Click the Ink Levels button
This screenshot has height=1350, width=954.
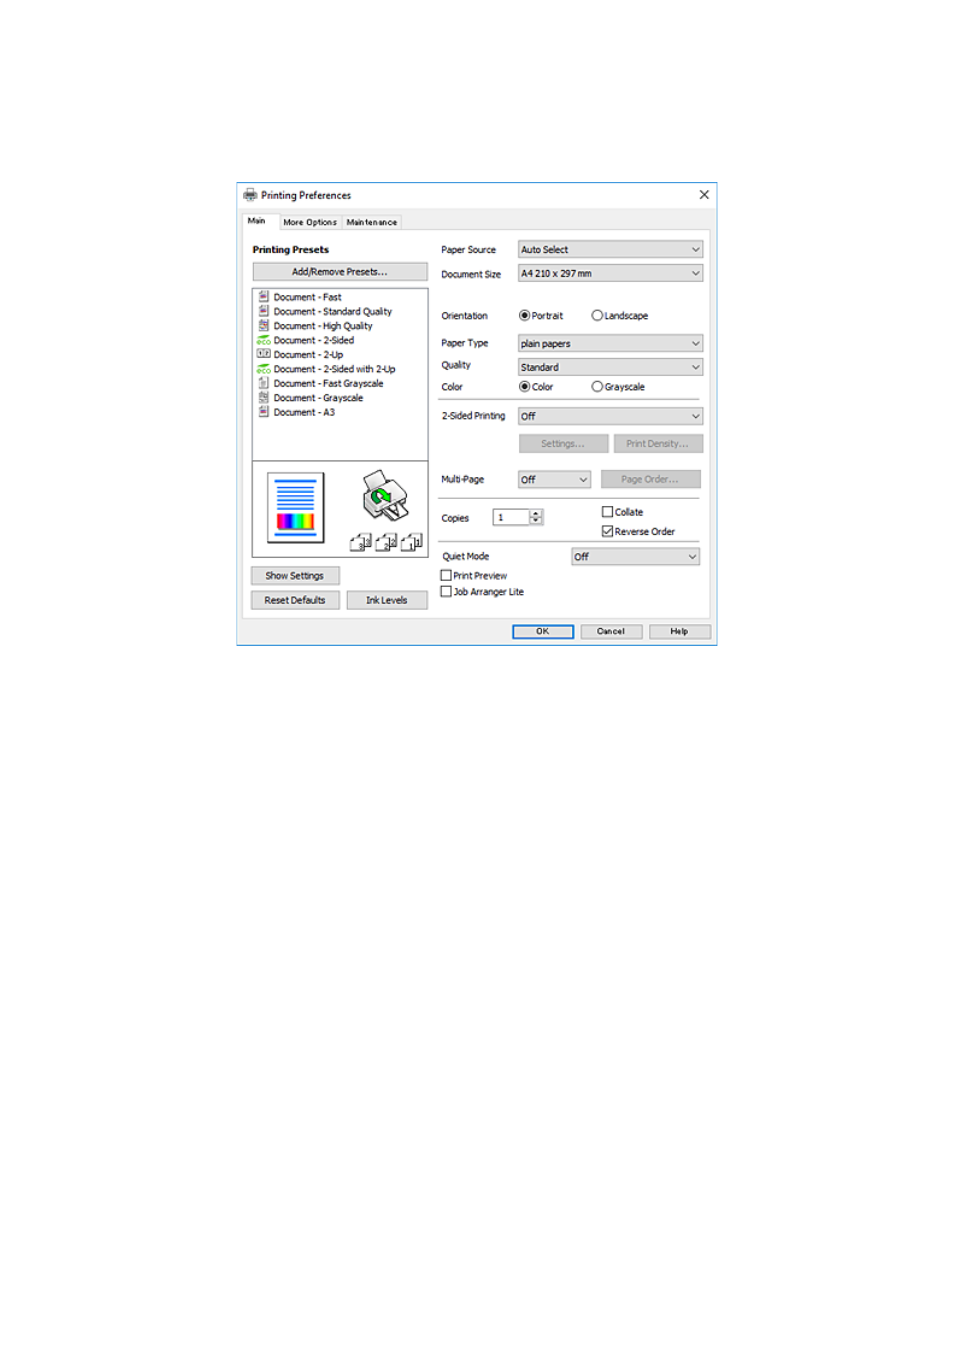(387, 600)
